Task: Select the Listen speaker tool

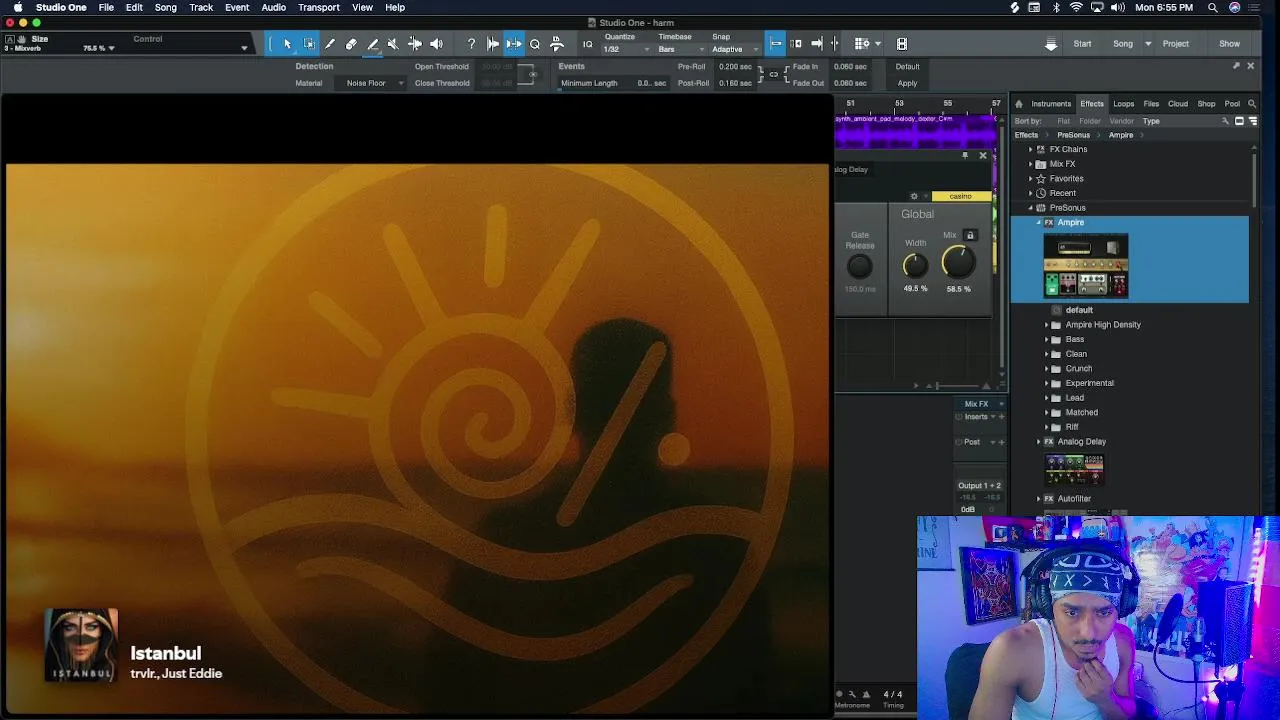Action: click(x=436, y=44)
